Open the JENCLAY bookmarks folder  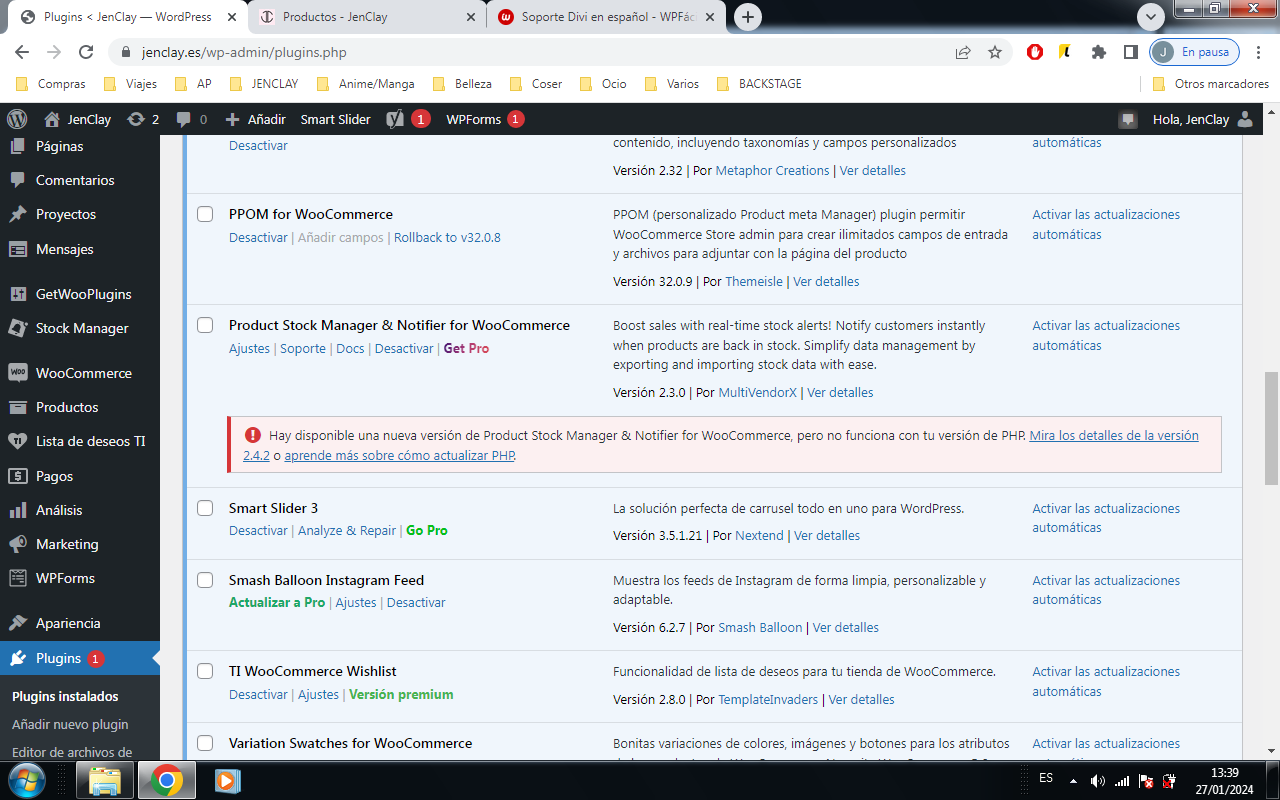pyautogui.click(x=265, y=84)
